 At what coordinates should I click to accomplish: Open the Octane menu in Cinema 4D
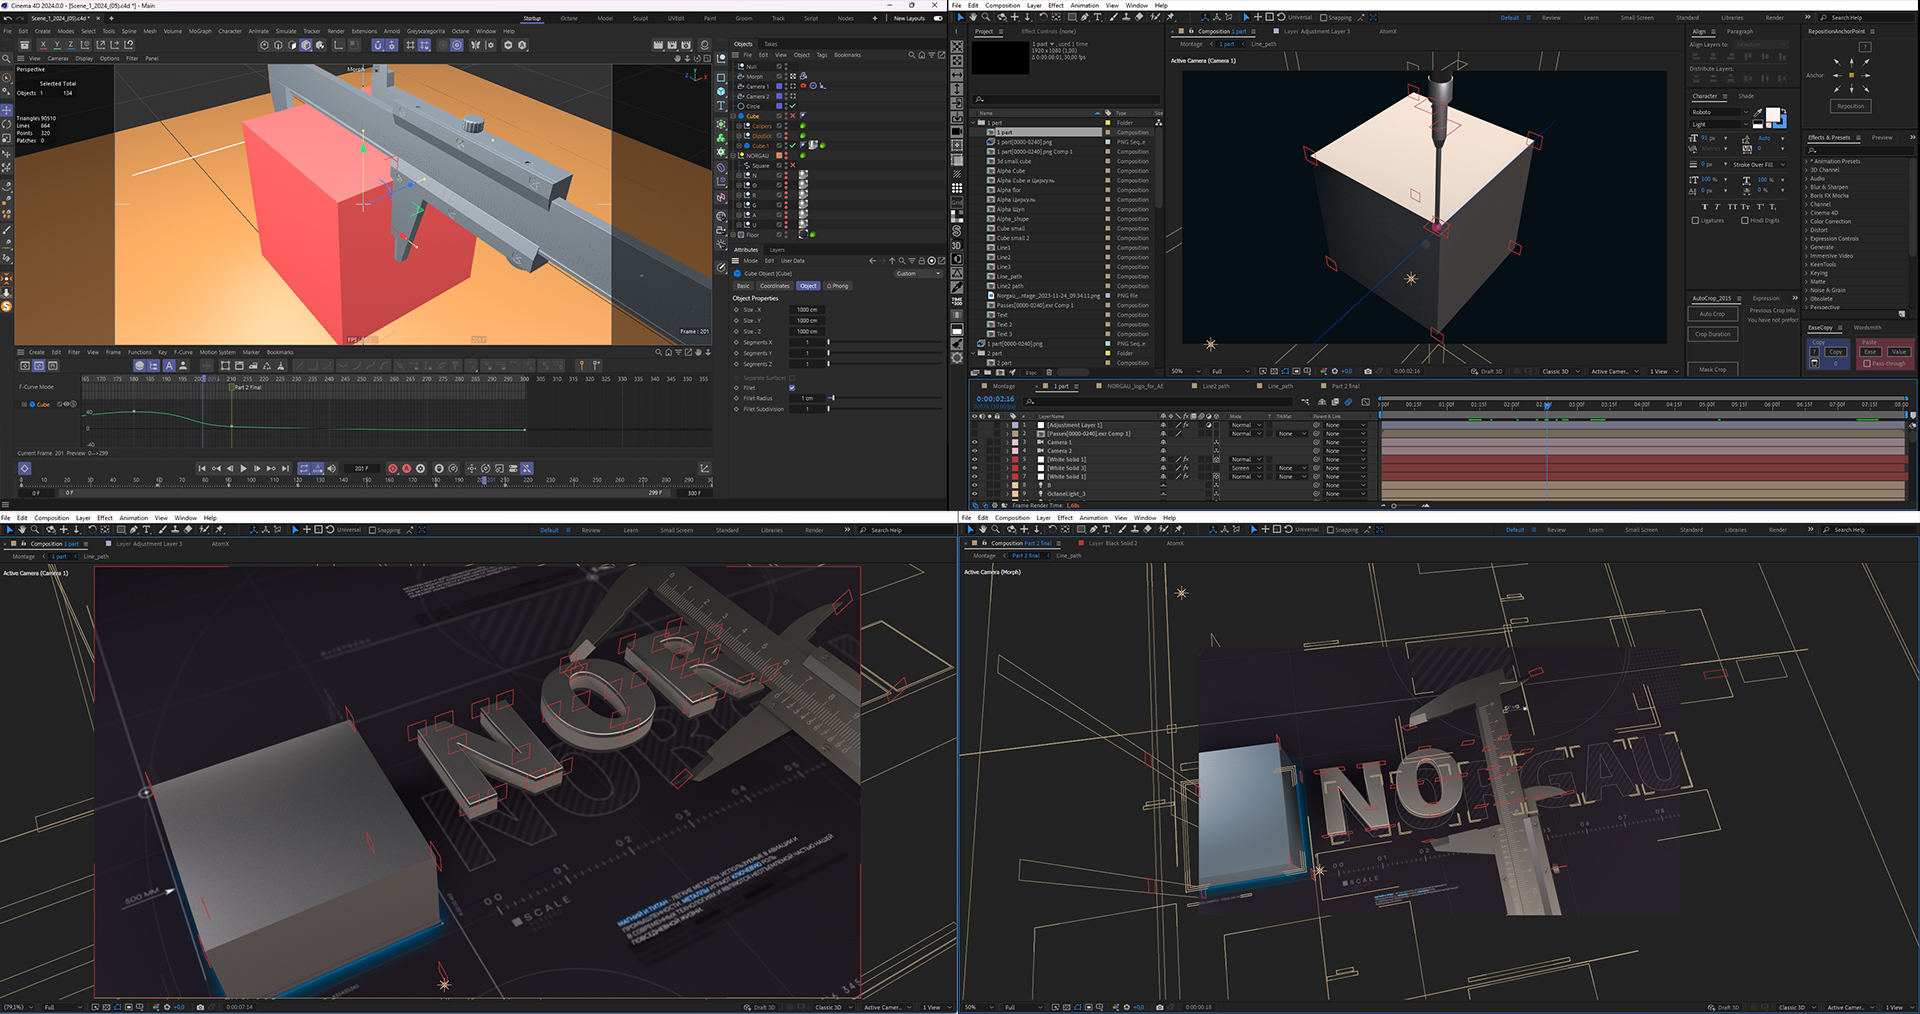[x=460, y=31]
